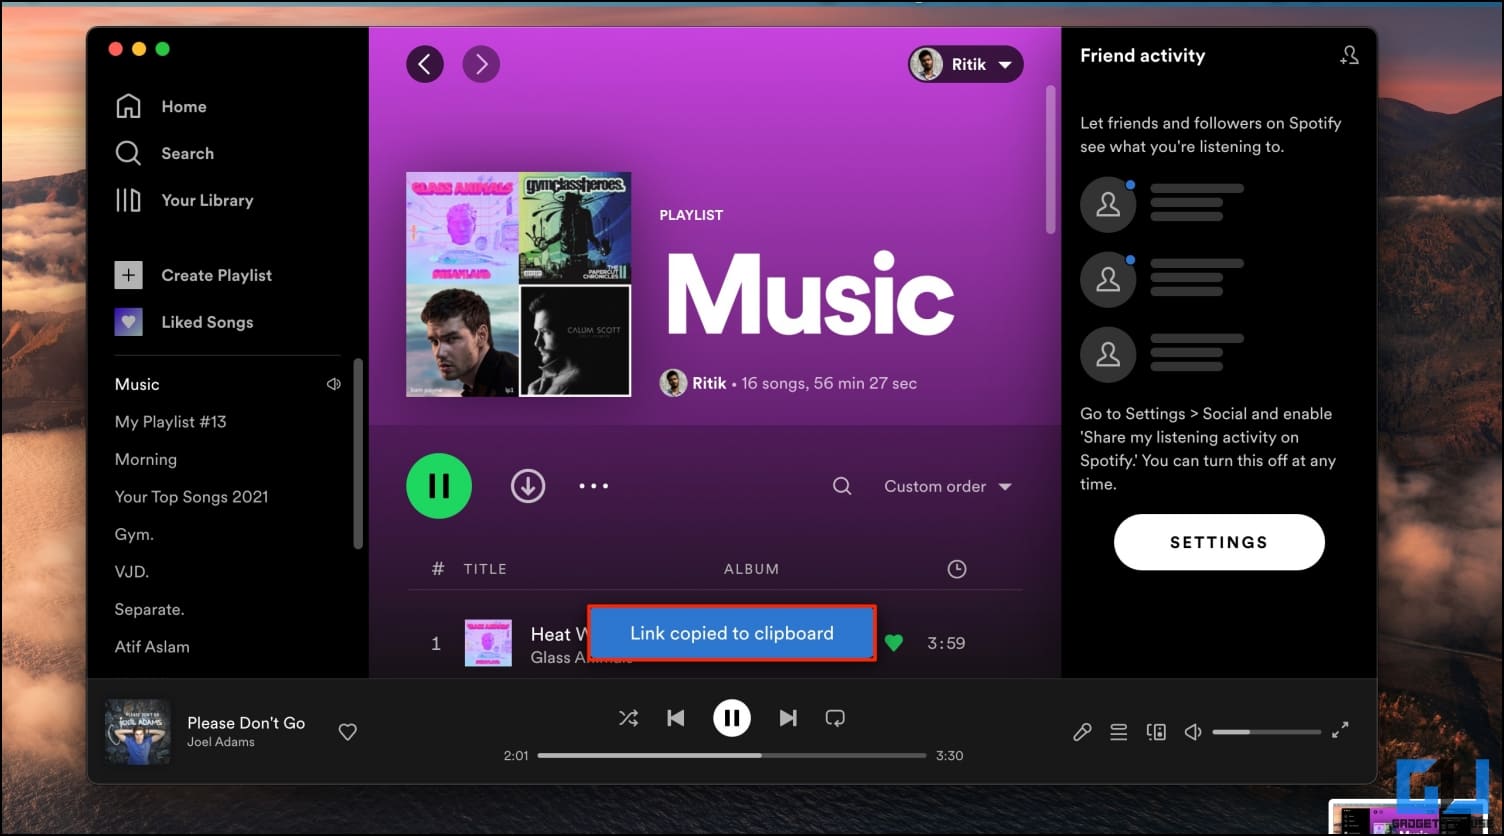
Task: Download the Music playlist
Action: click(x=528, y=486)
